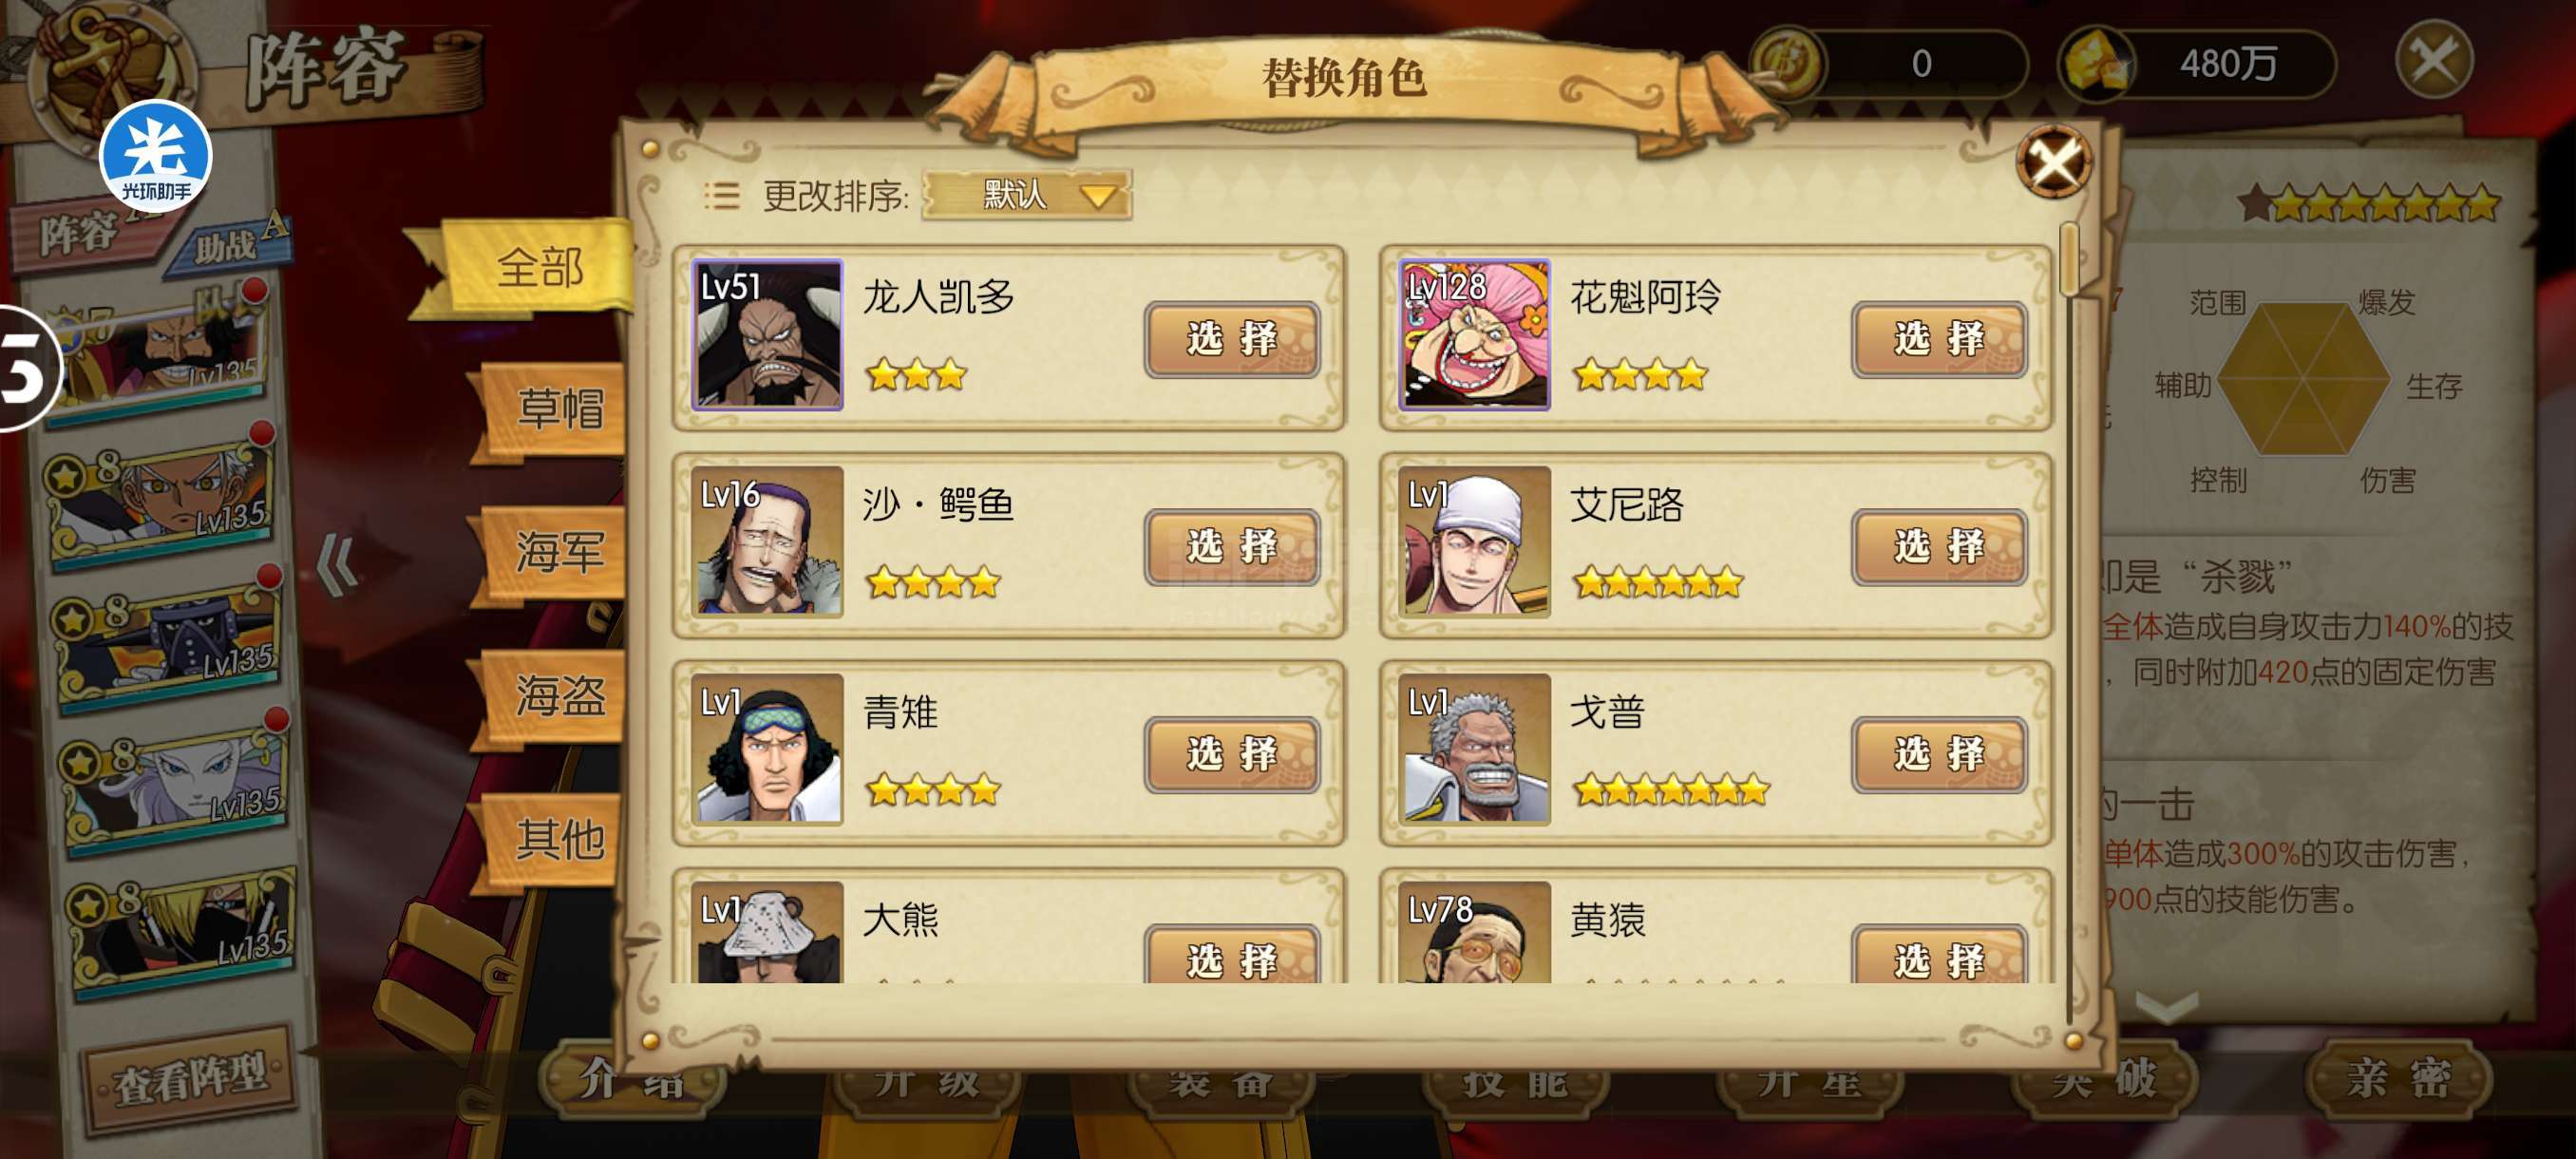Click the coin currency icon
Image resolution: width=2576 pixels, height=1159 pixels.
1788,63
